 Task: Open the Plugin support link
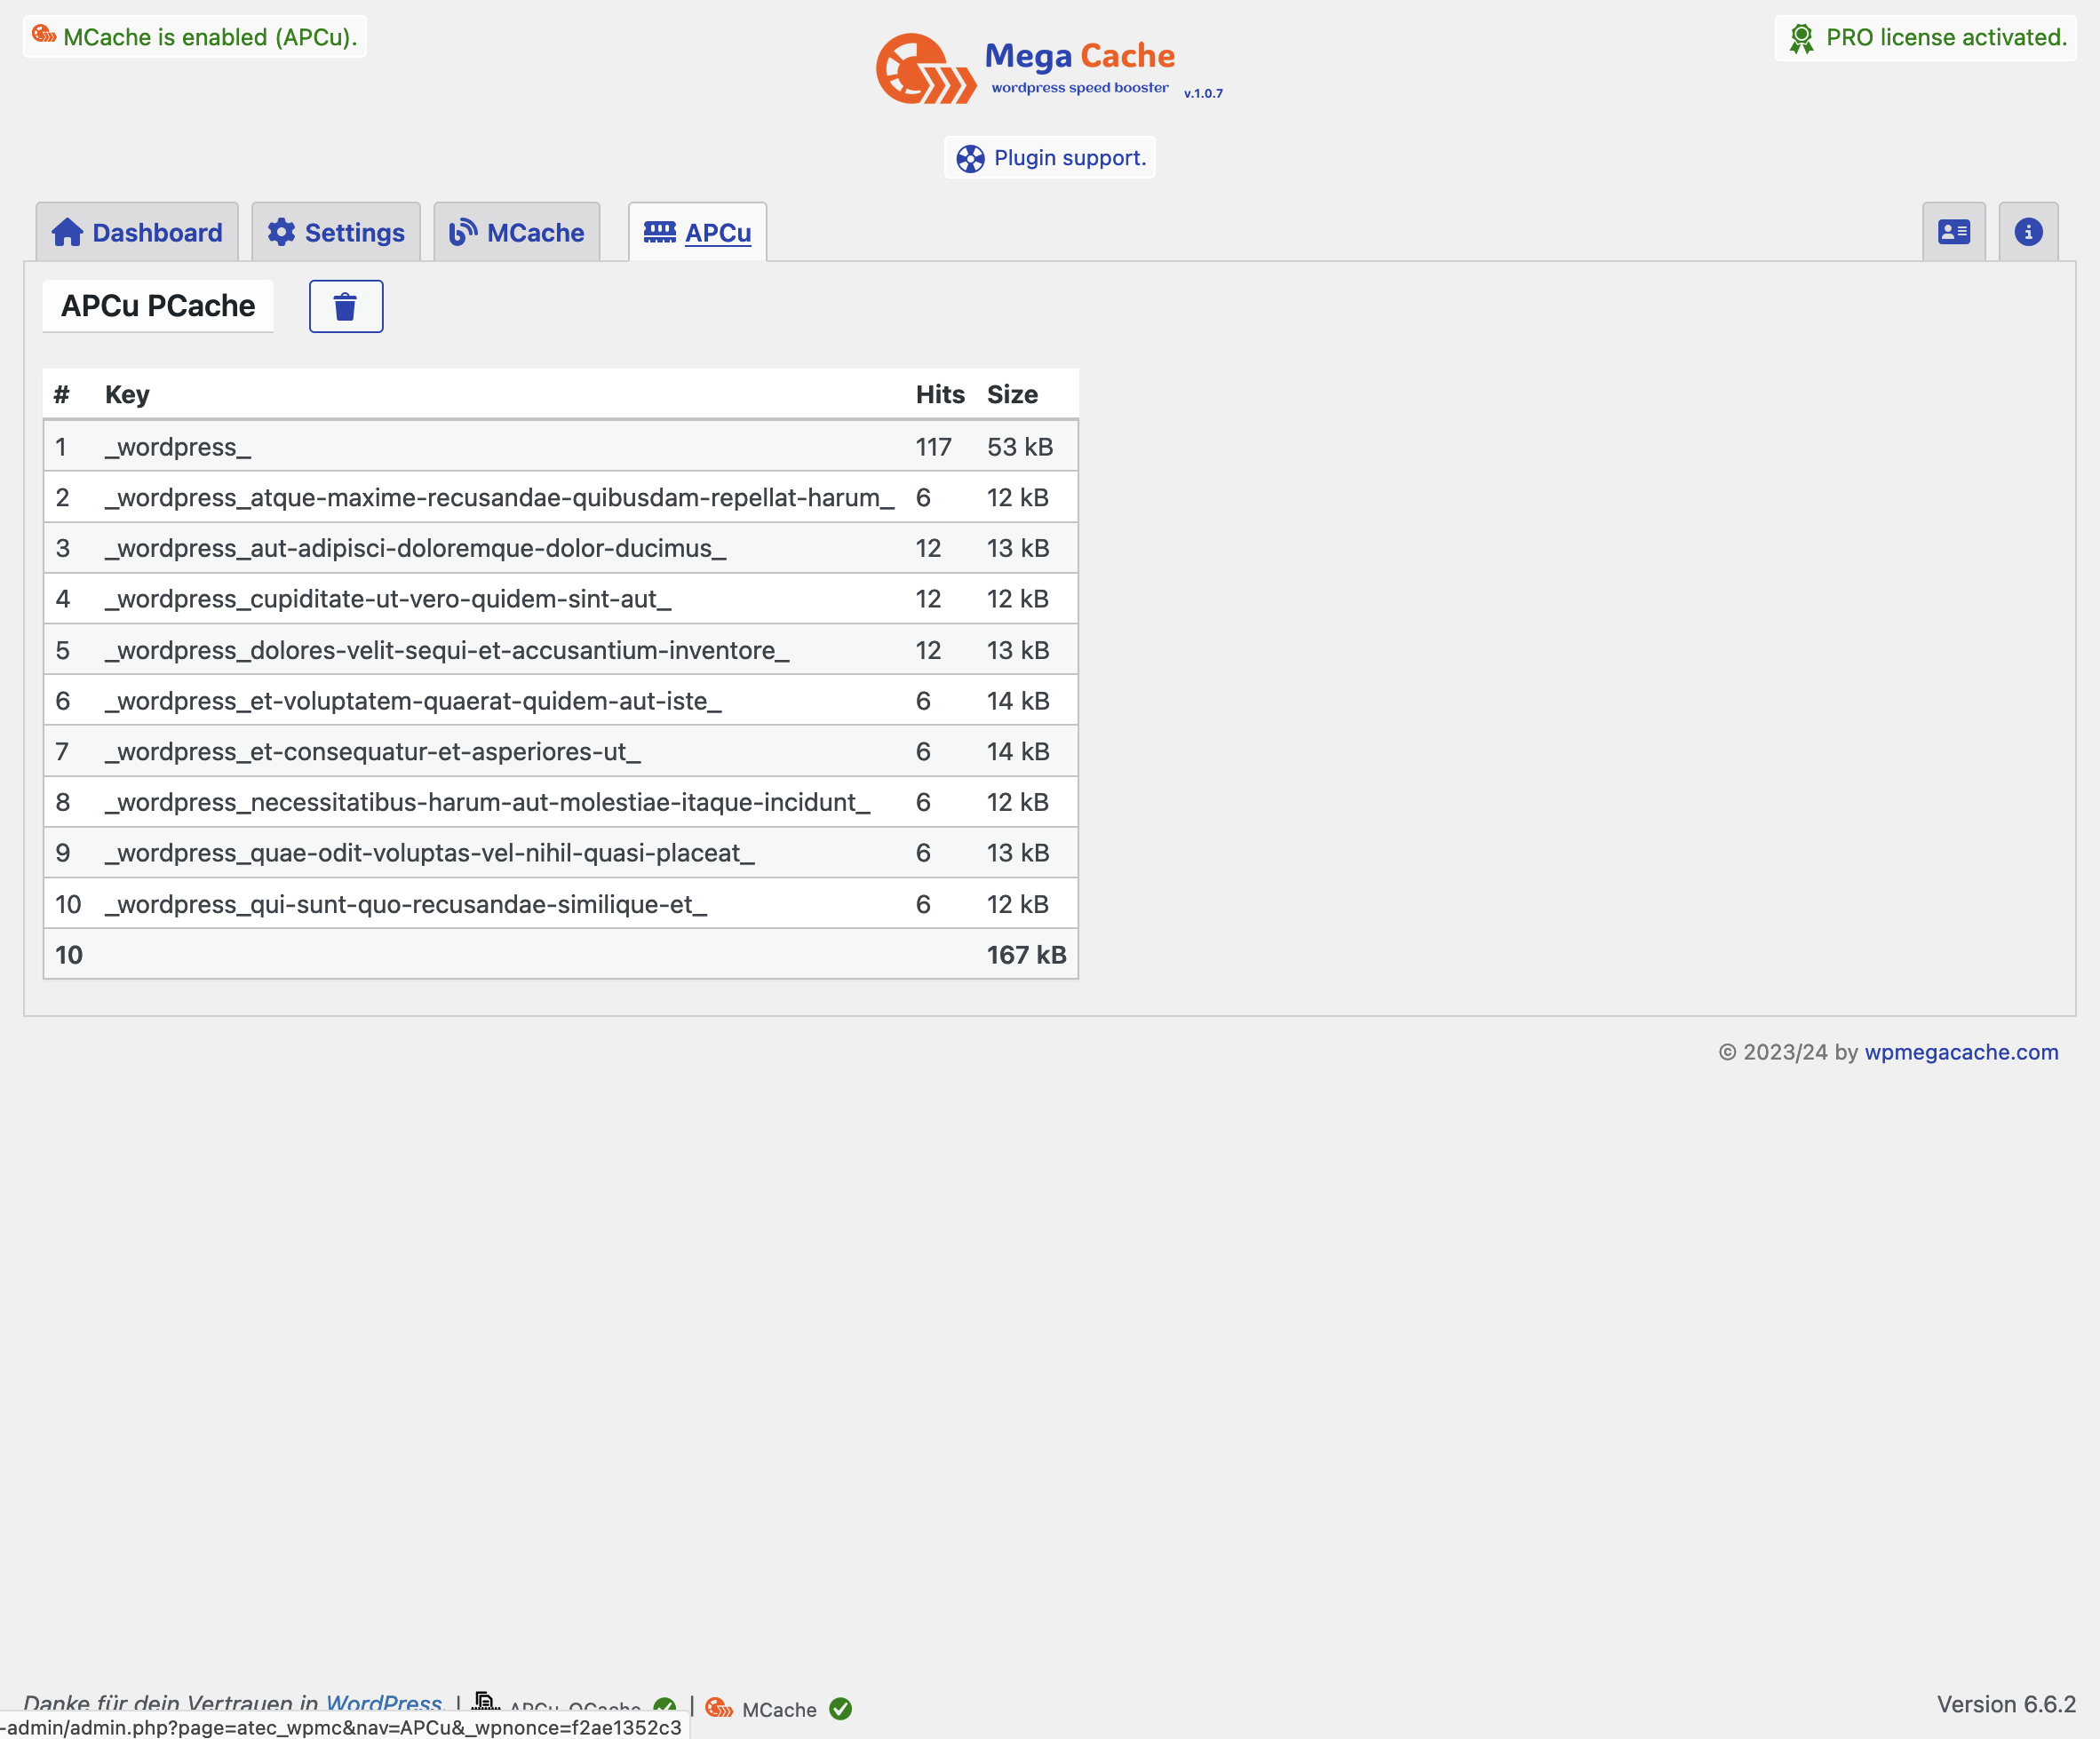coord(1069,158)
